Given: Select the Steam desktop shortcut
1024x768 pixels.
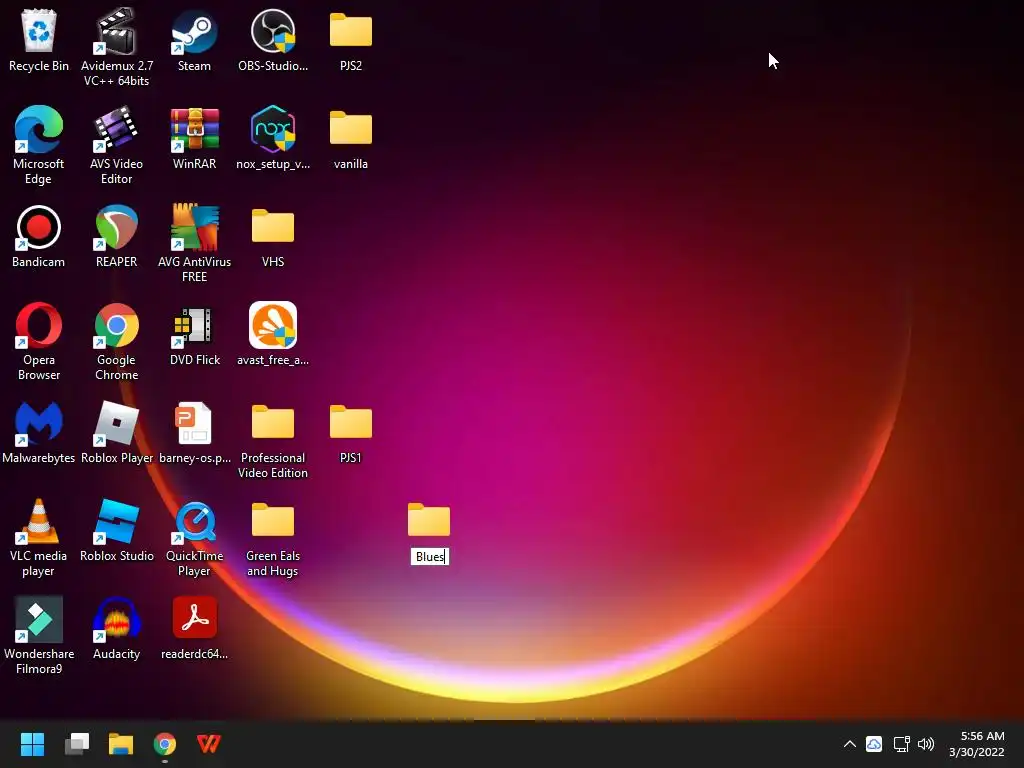Looking at the screenshot, I should [x=194, y=31].
